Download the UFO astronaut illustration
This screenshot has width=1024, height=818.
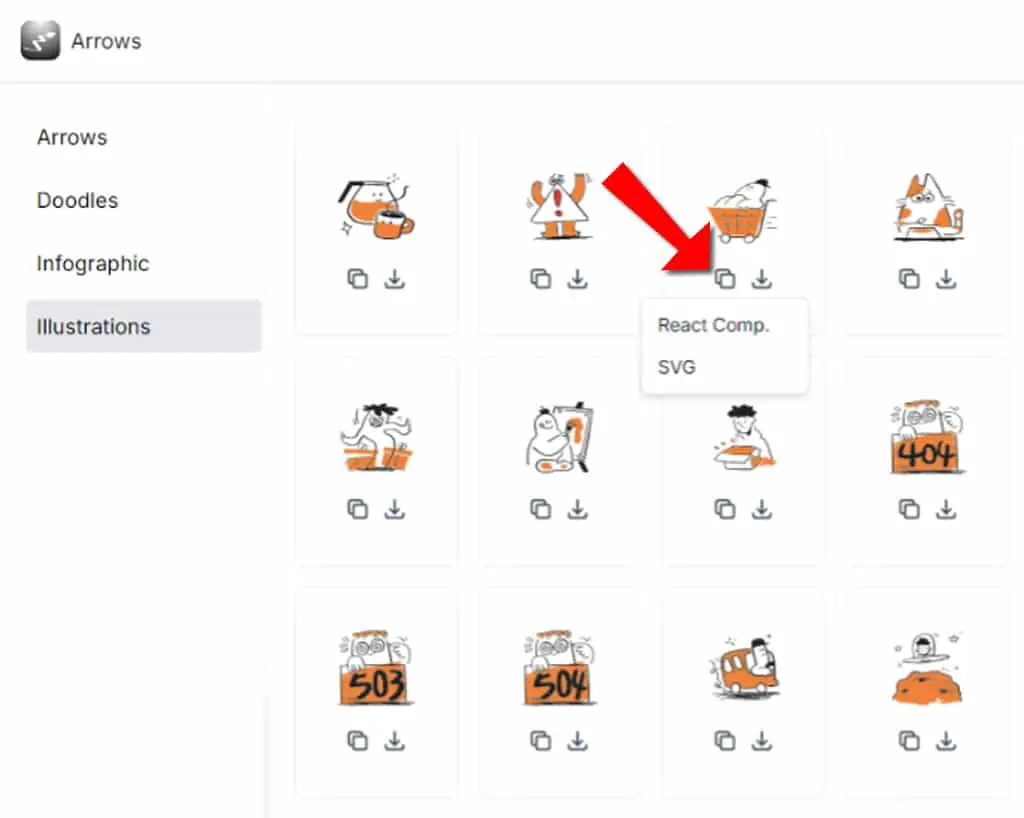[946, 741]
